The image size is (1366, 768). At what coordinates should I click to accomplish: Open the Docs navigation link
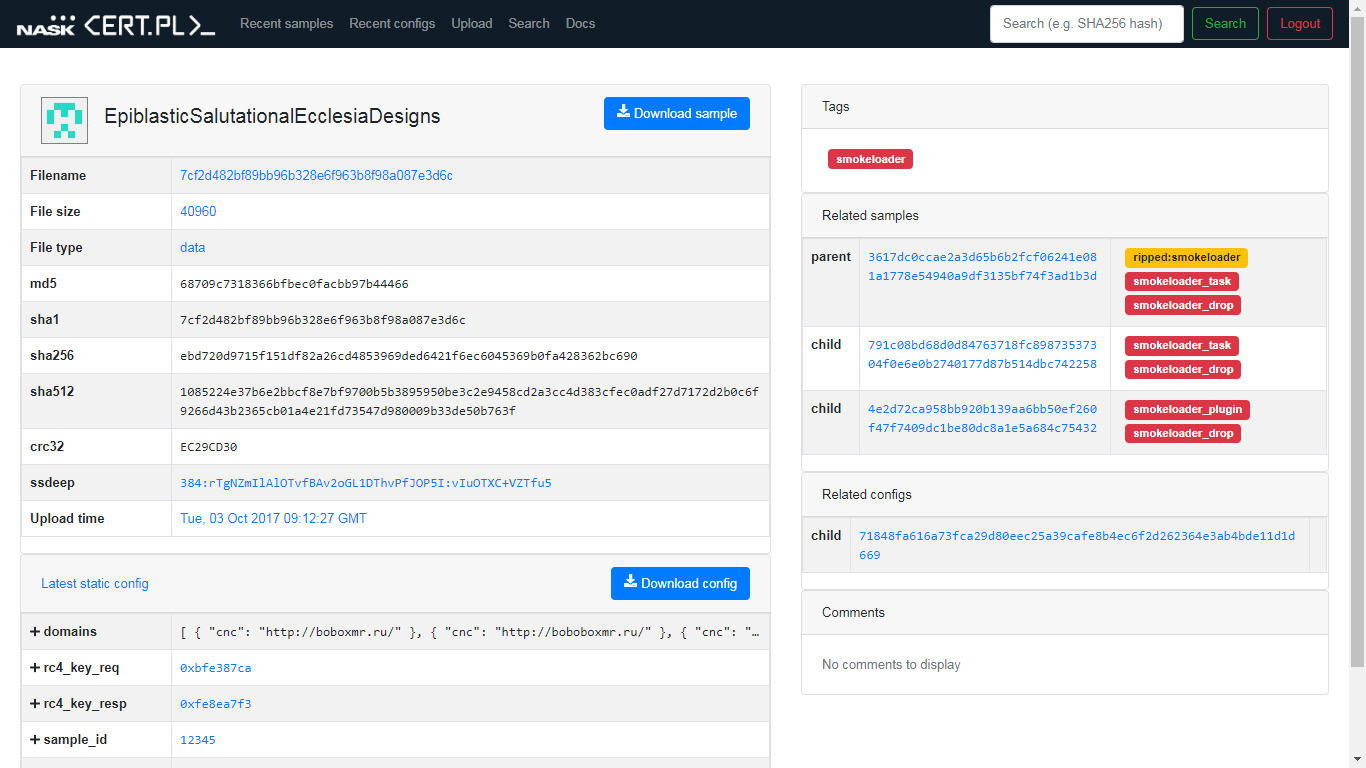pos(580,23)
